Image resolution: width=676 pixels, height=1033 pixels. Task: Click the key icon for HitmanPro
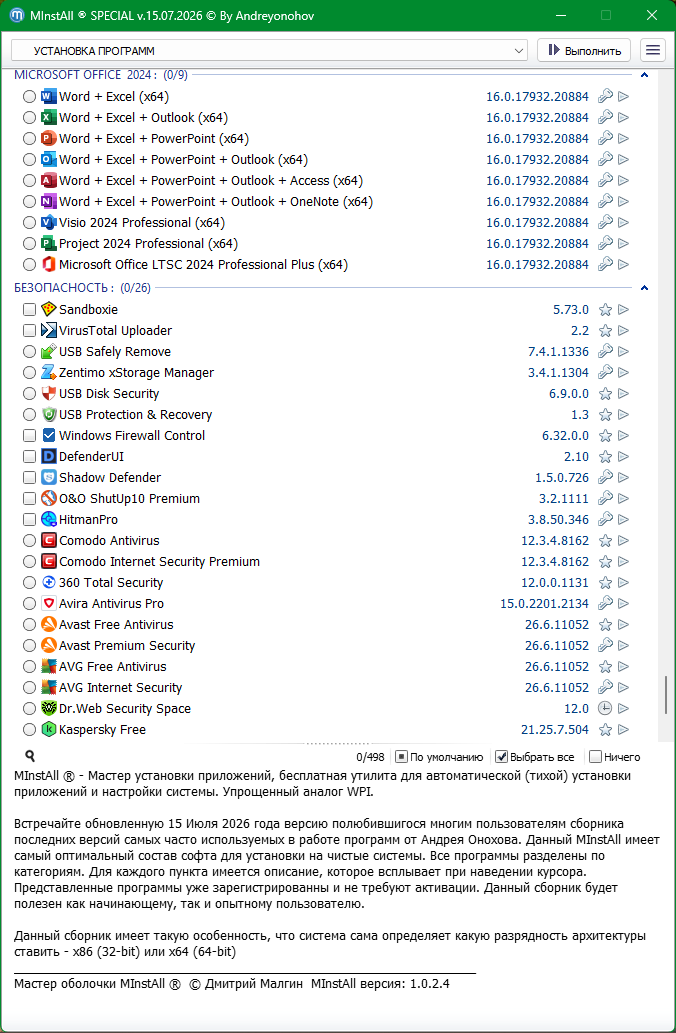coord(605,520)
